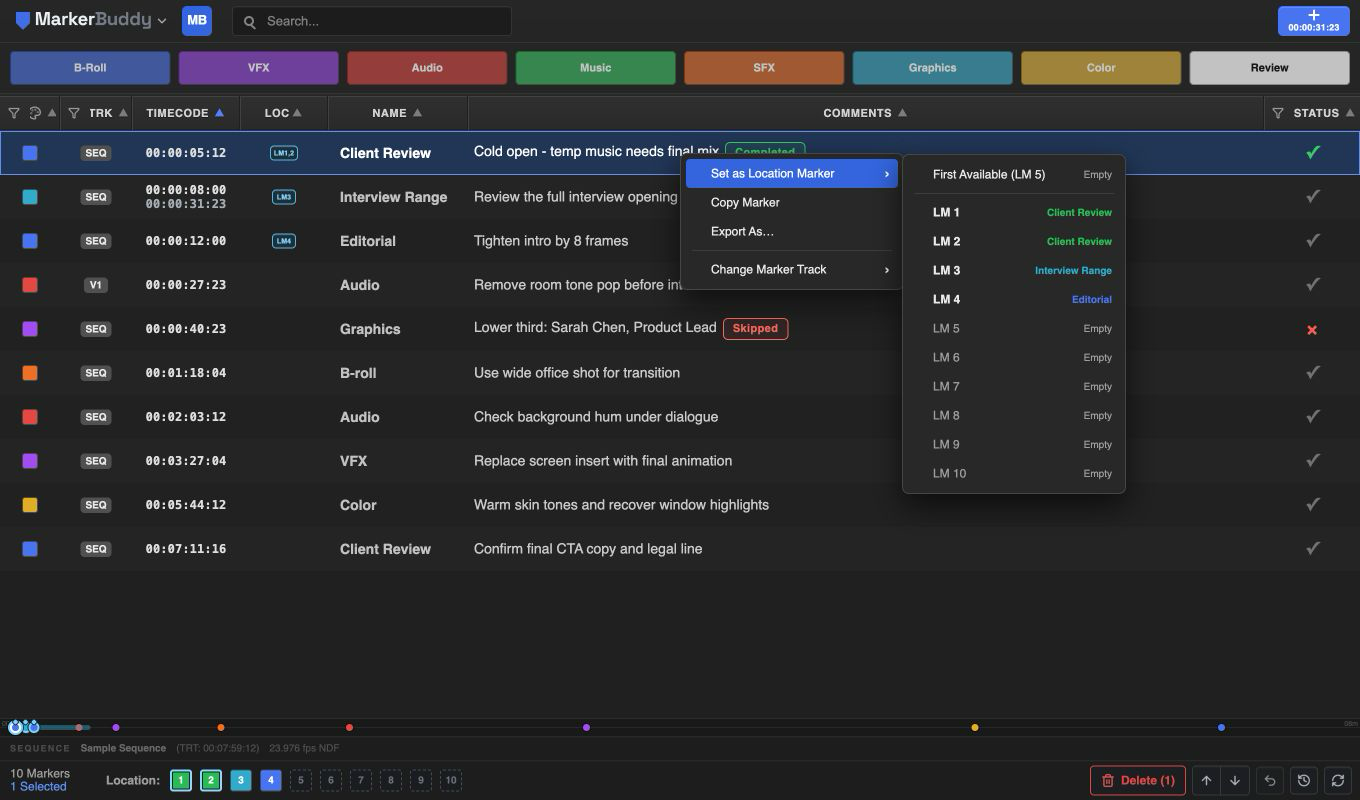Sort by the TIMECODE column
The width and height of the screenshot is (1360, 800).
(185, 113)
